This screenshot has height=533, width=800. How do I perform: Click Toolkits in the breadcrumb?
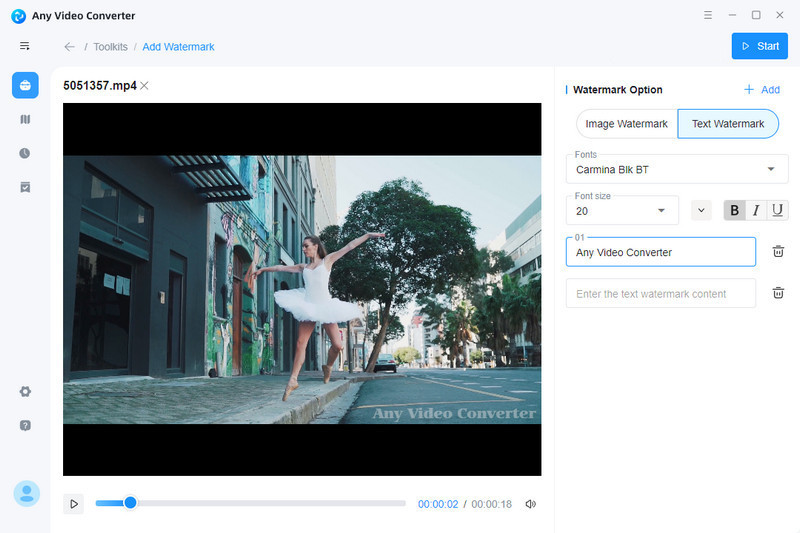110,47
